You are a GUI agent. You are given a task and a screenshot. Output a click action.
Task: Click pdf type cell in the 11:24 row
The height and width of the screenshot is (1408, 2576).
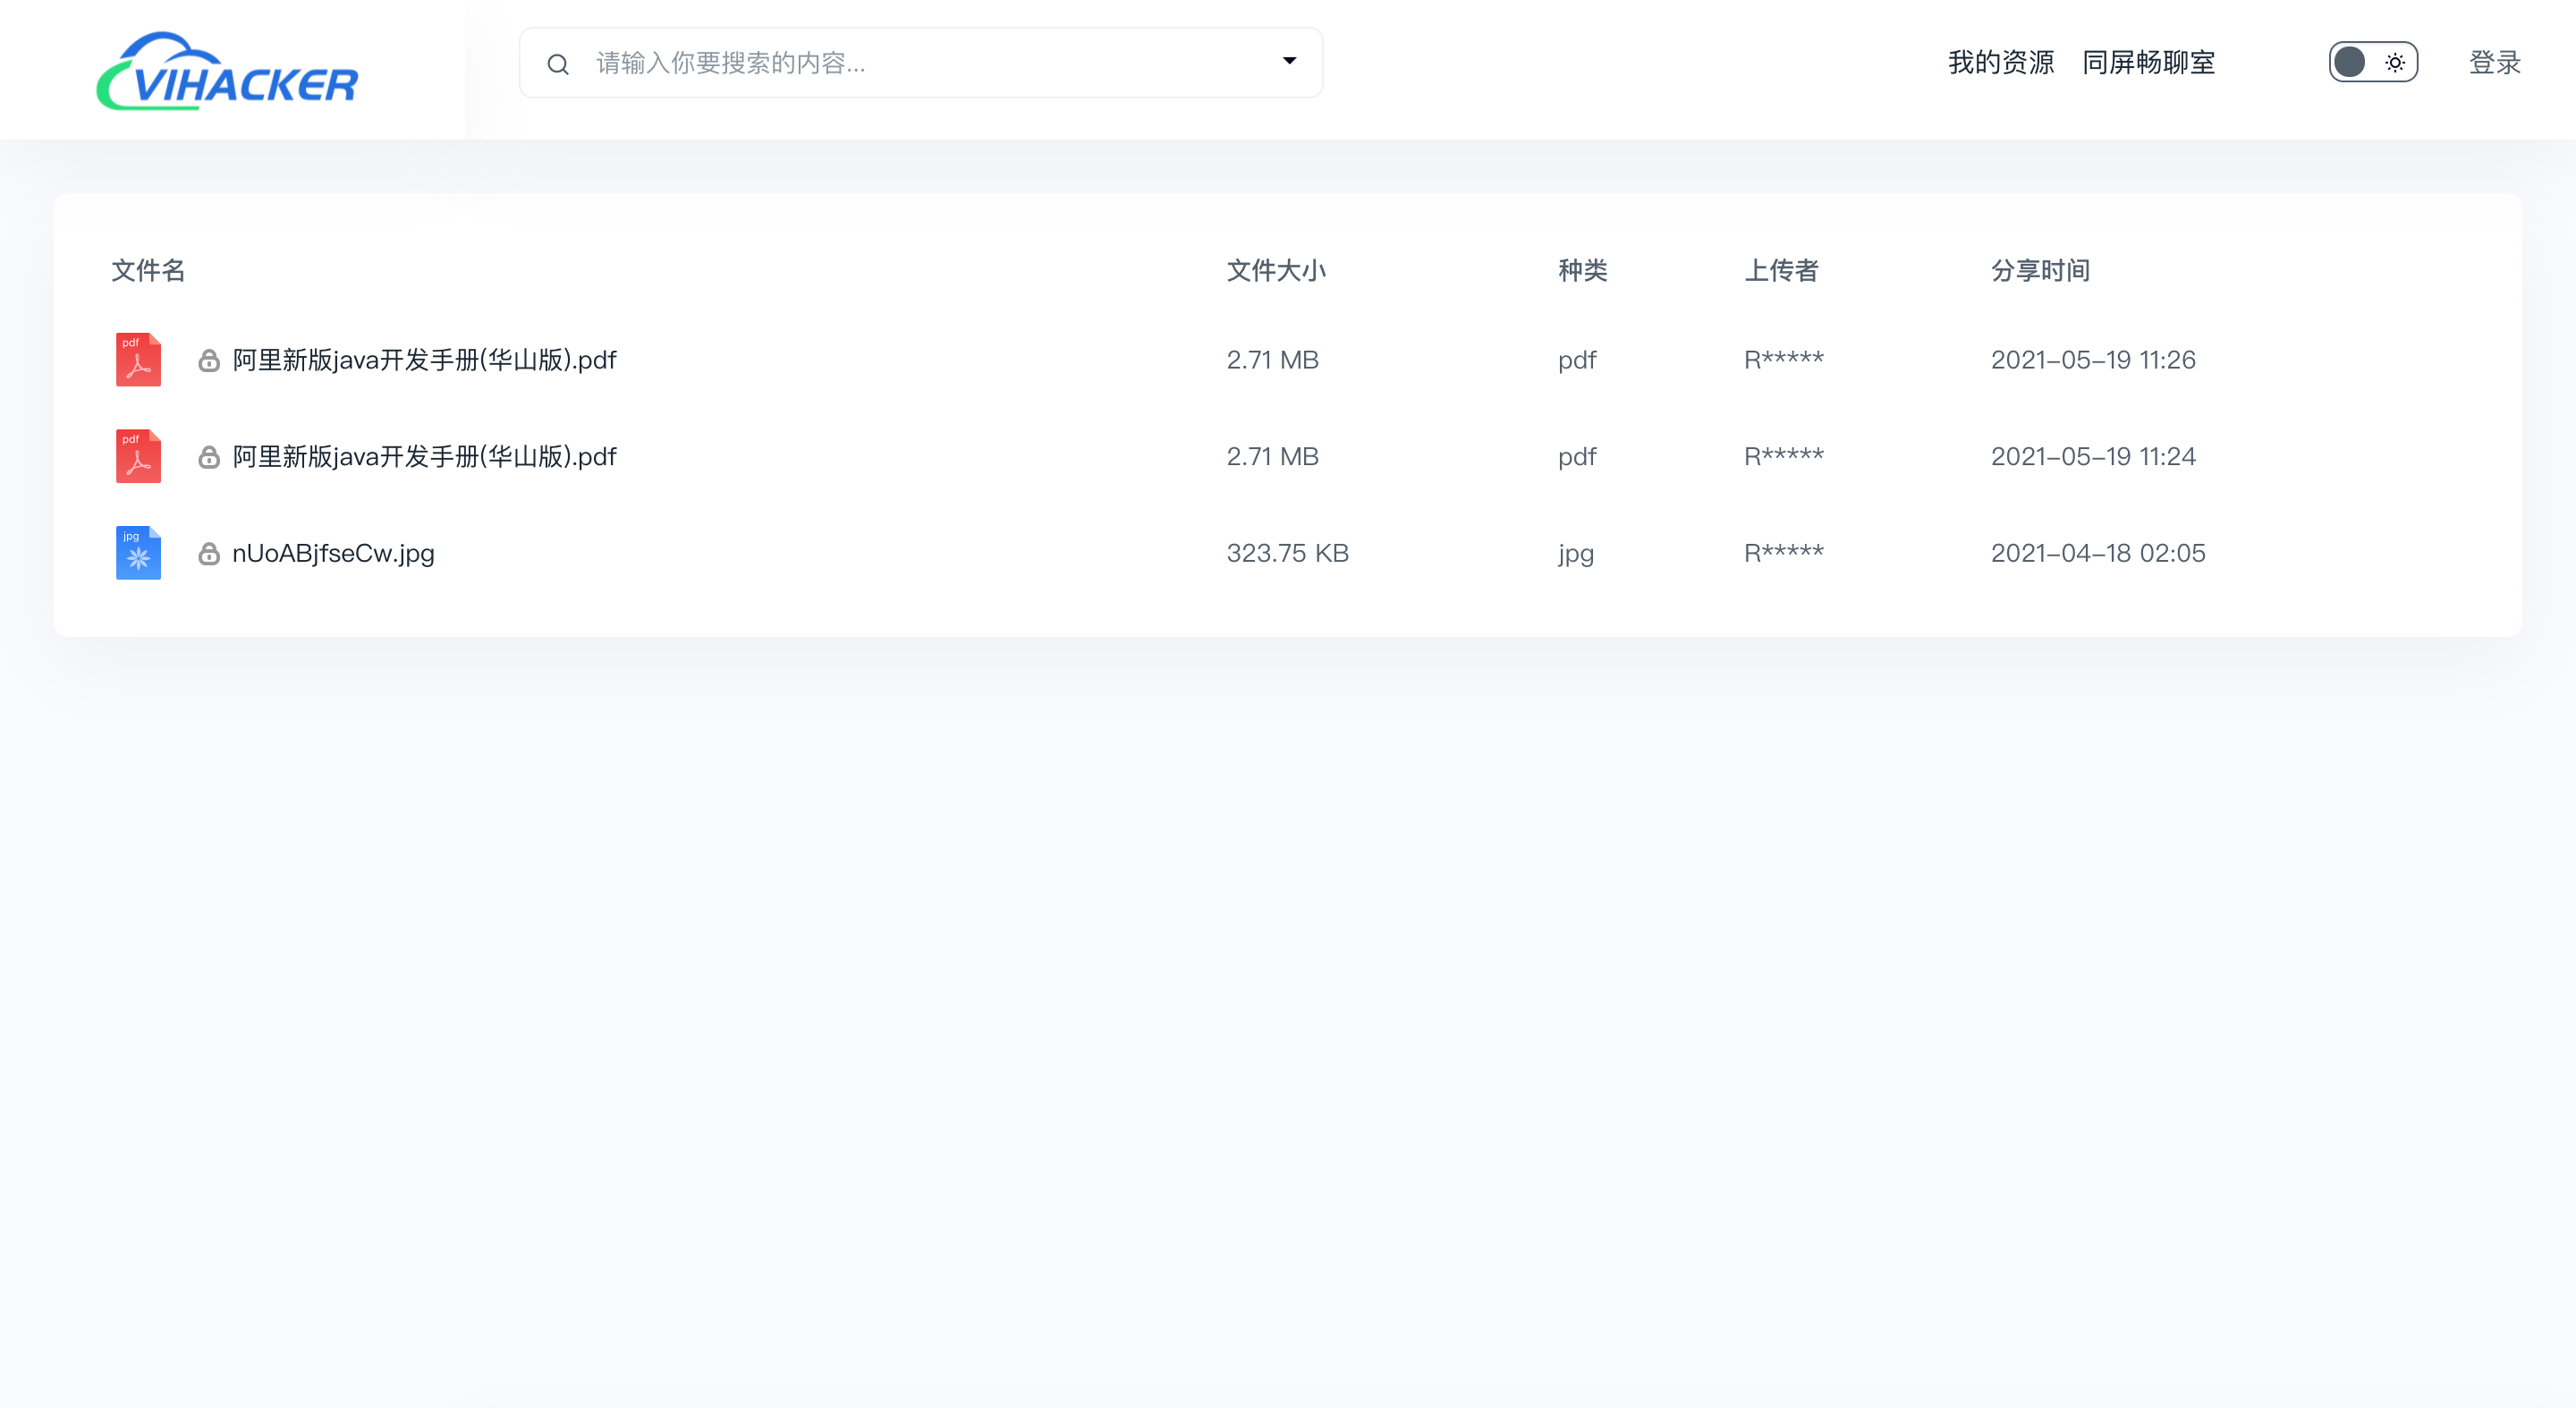(x=1576, y=458)
